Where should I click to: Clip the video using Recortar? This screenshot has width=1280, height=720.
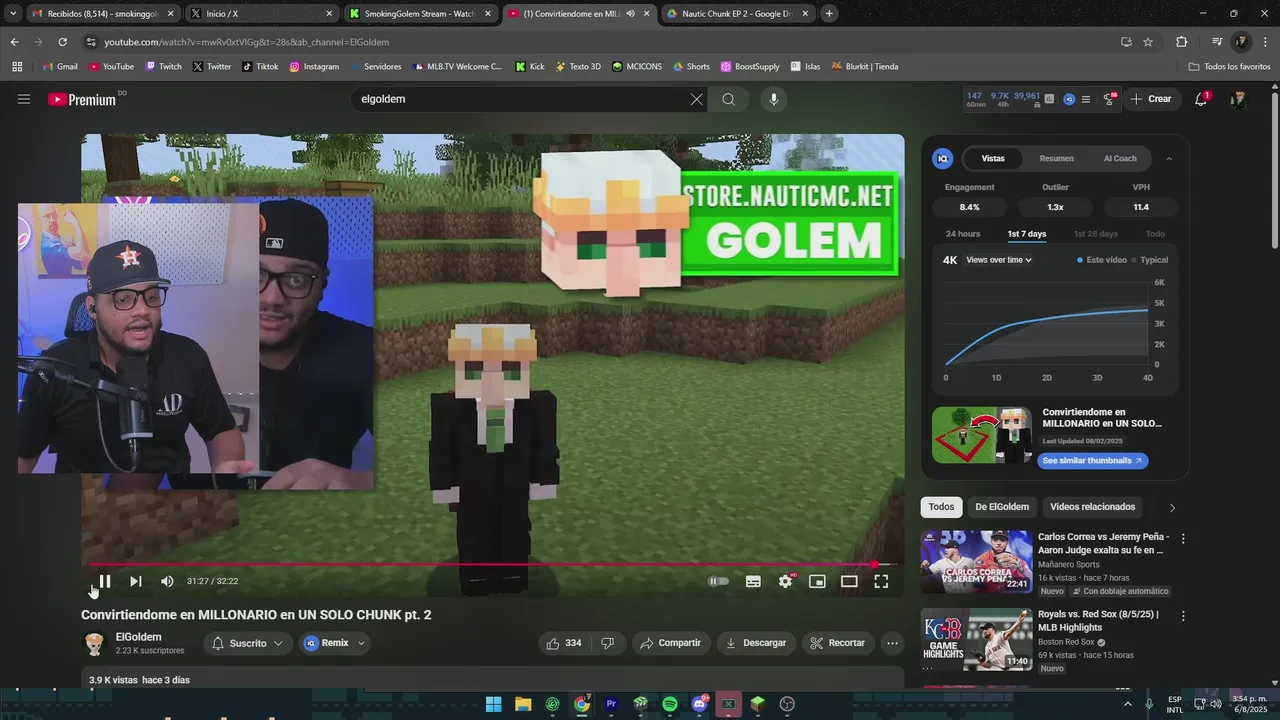(x=838, y=643)
